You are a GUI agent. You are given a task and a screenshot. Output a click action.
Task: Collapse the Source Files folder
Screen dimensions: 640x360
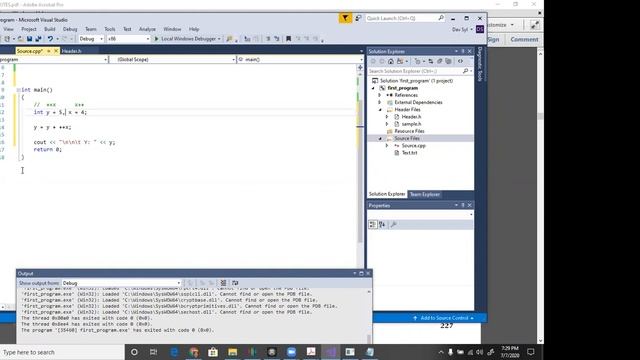[380, 138]
